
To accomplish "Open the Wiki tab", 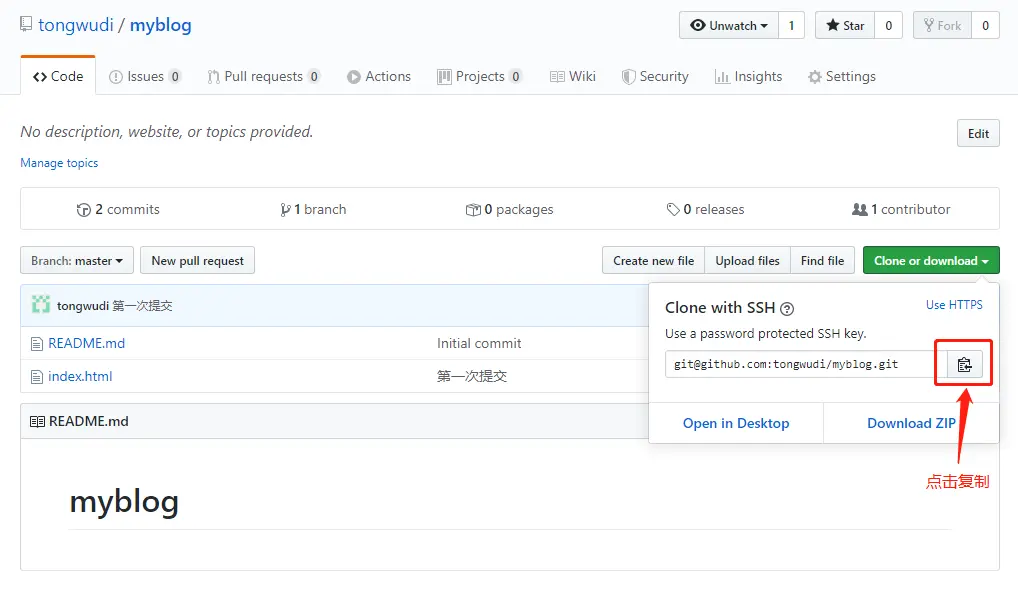I will (x=573, y=76).
